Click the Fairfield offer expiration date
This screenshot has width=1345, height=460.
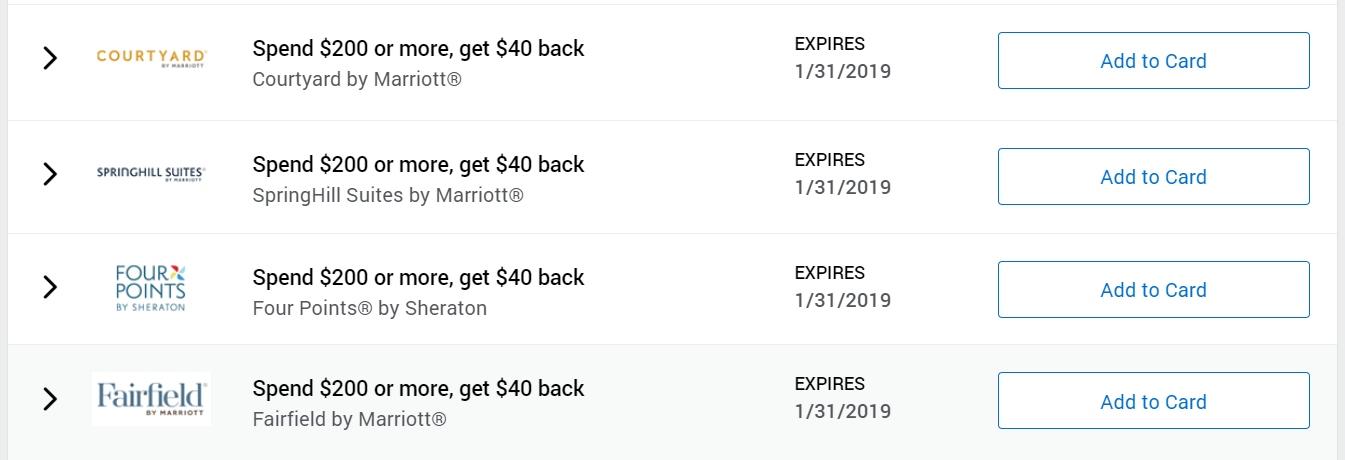click(x=842, y=411)
